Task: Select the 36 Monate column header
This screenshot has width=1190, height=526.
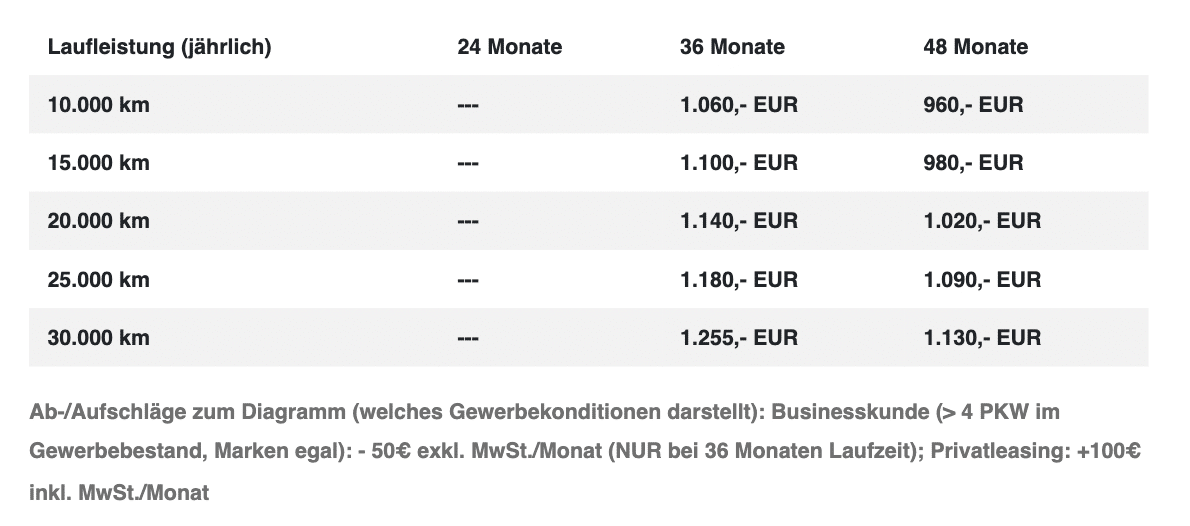Action: 732,47
